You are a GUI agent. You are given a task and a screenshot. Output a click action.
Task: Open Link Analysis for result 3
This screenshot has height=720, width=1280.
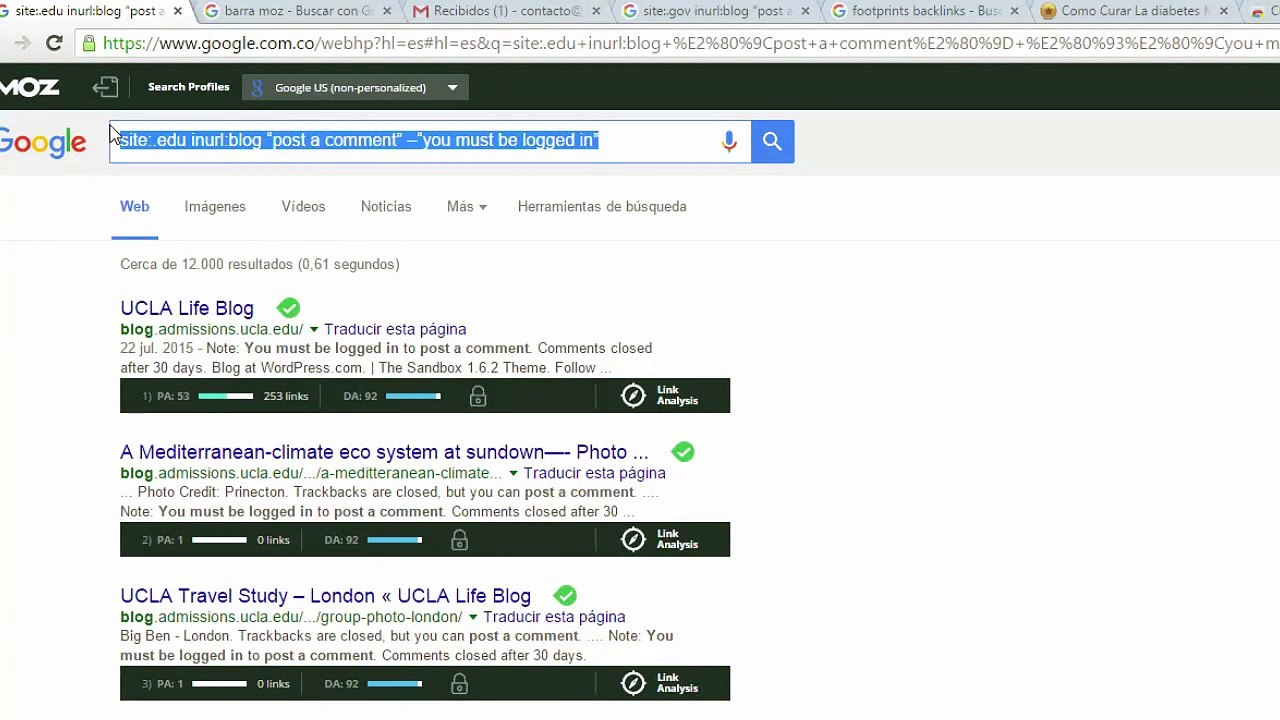click(660, 684)
